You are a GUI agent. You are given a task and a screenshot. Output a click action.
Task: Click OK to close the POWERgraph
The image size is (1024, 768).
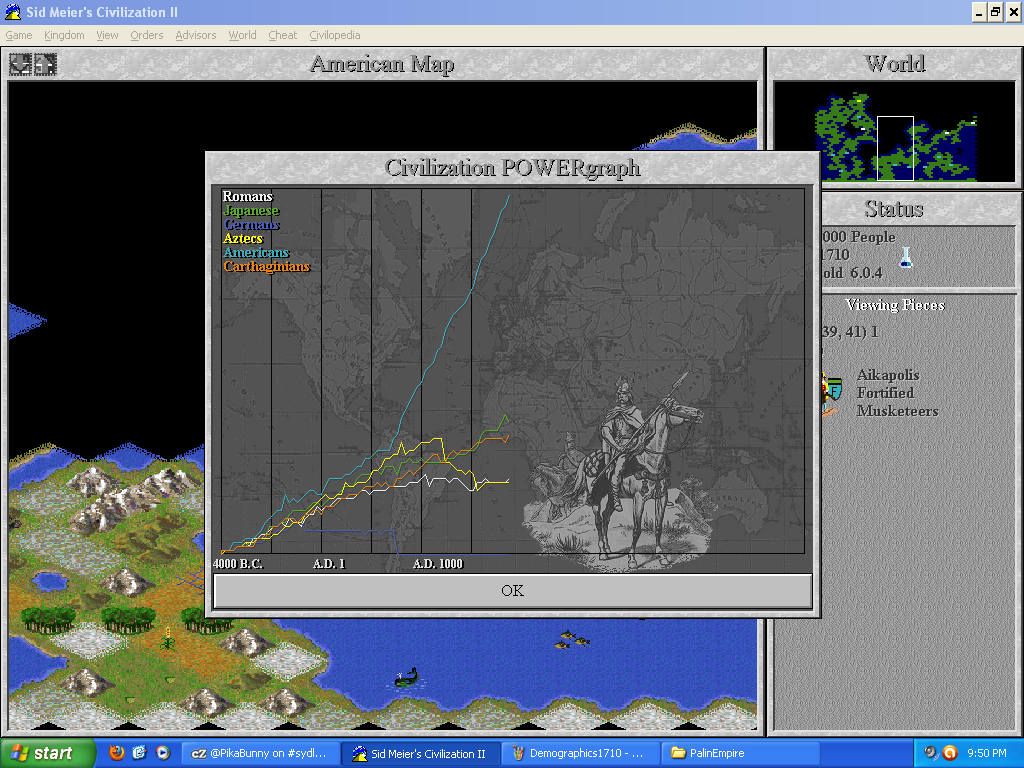[513, 591]
